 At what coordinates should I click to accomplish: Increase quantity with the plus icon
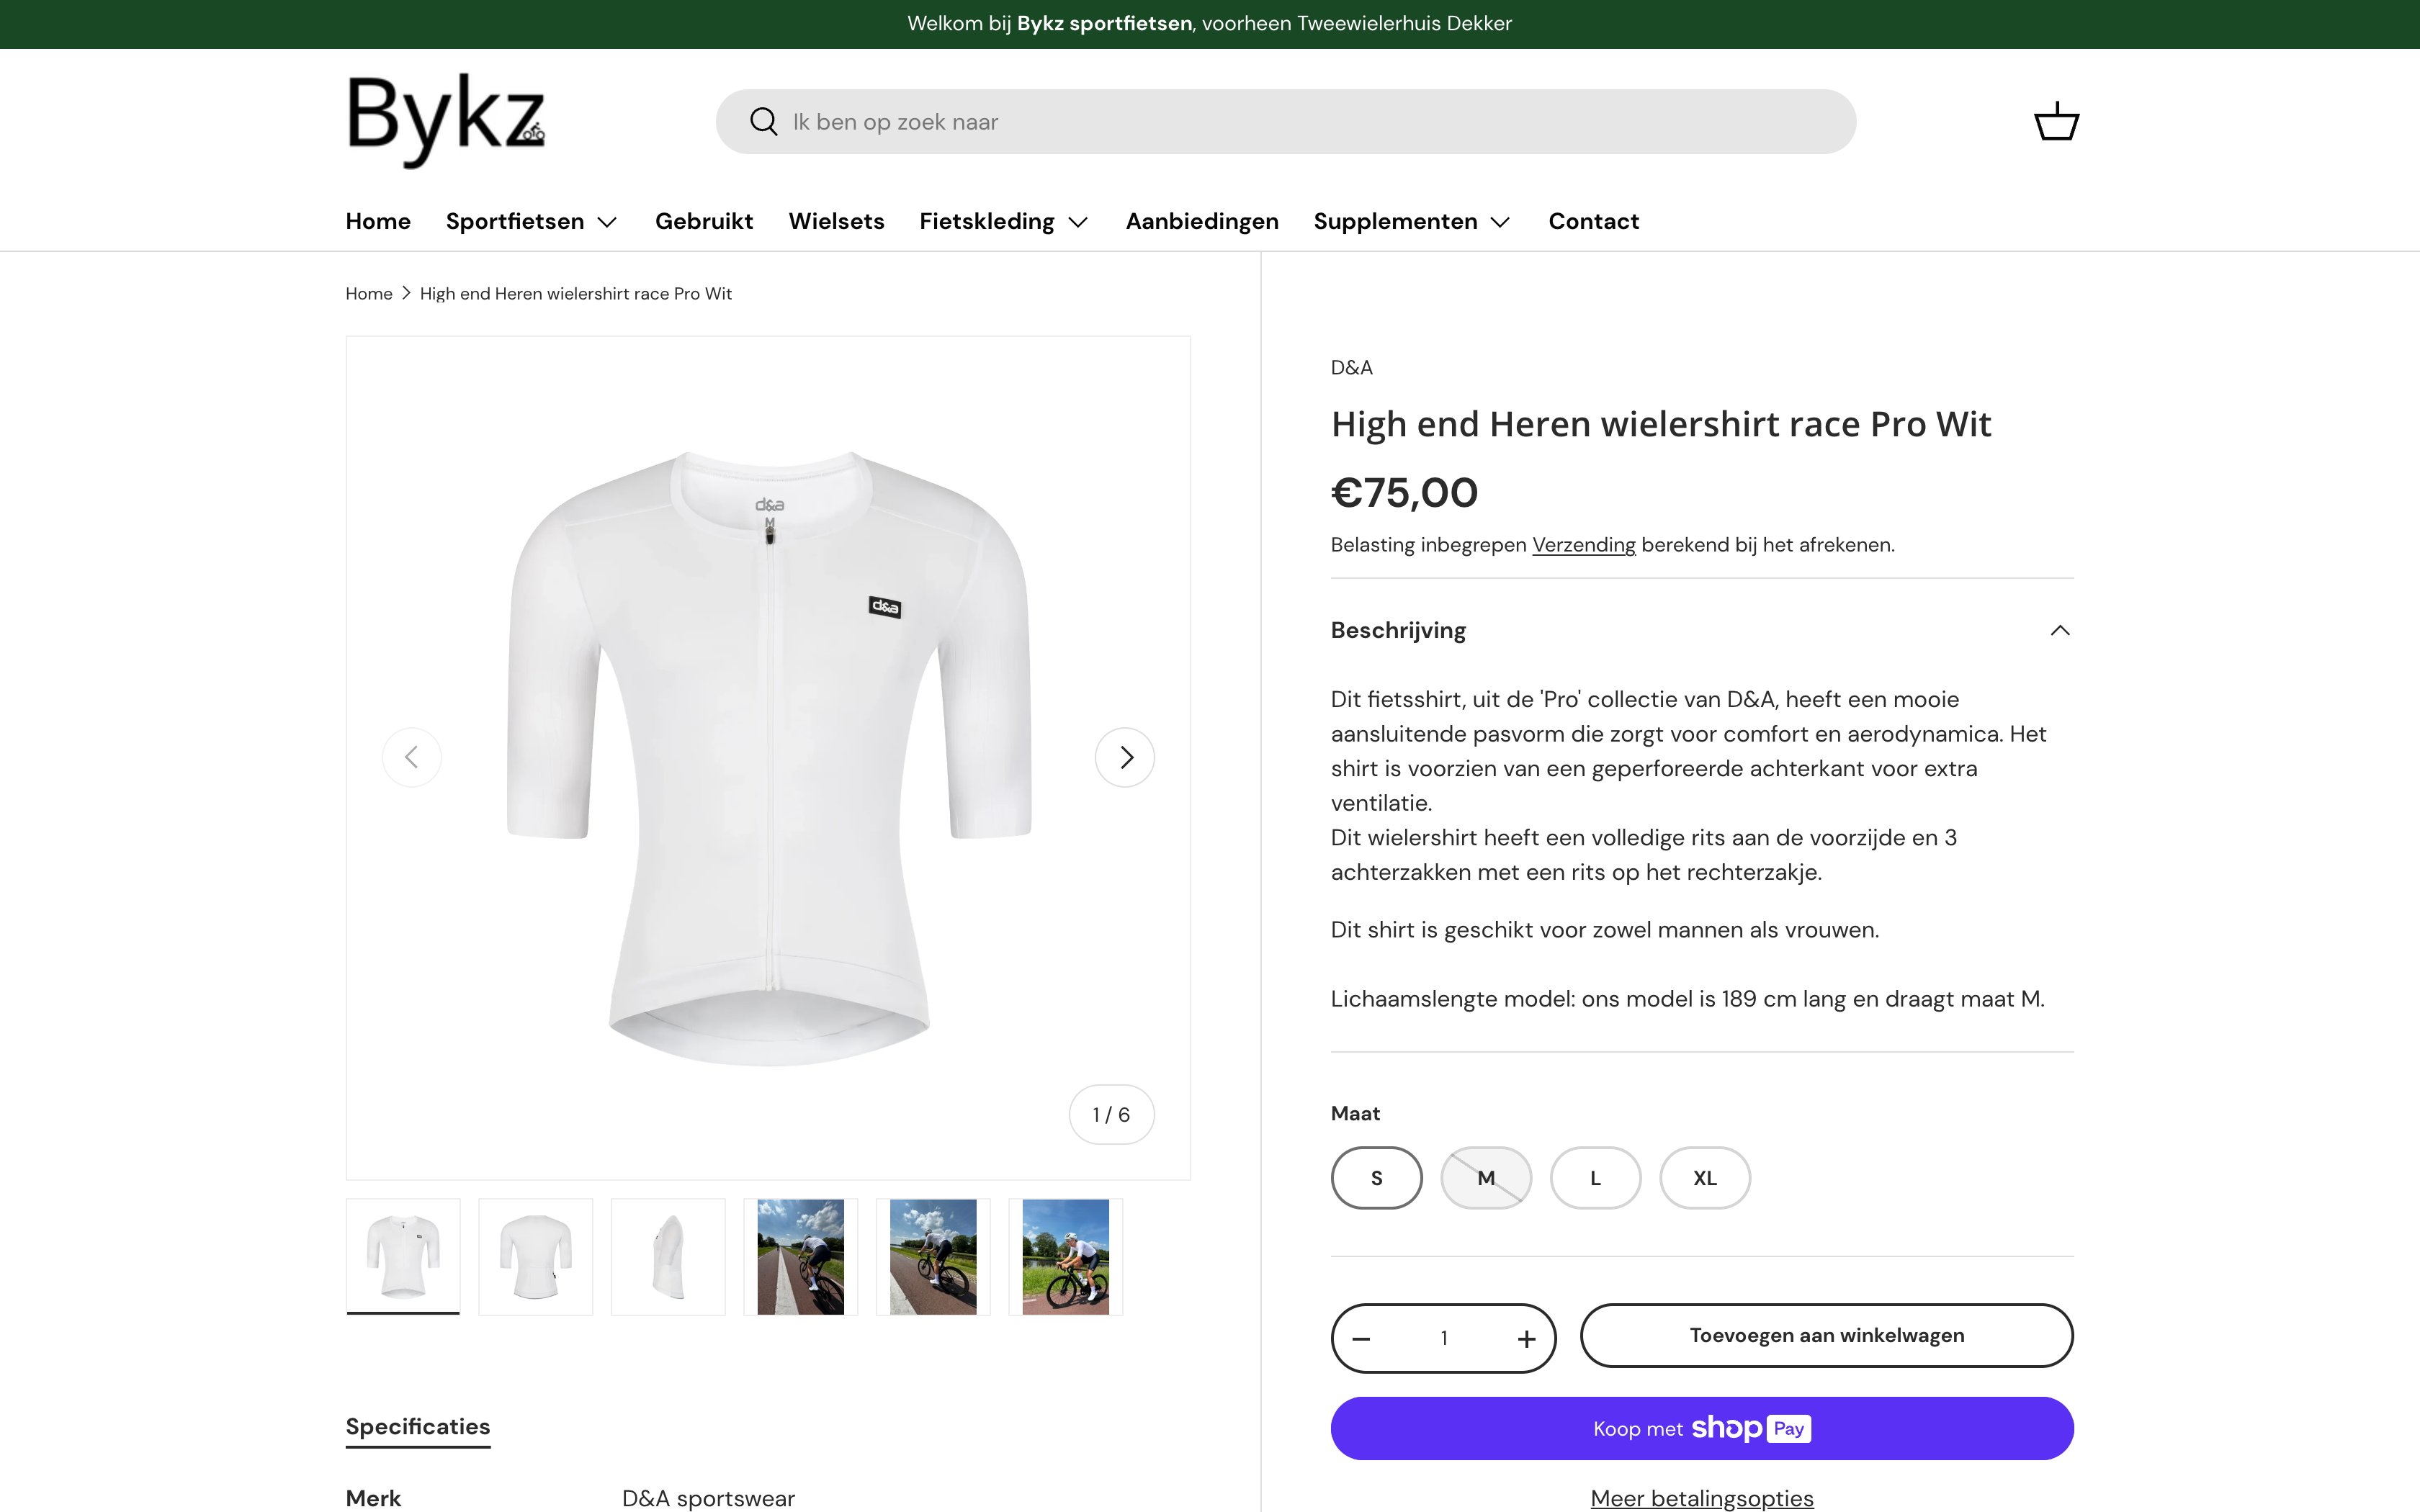(x=1526, y=1337)
